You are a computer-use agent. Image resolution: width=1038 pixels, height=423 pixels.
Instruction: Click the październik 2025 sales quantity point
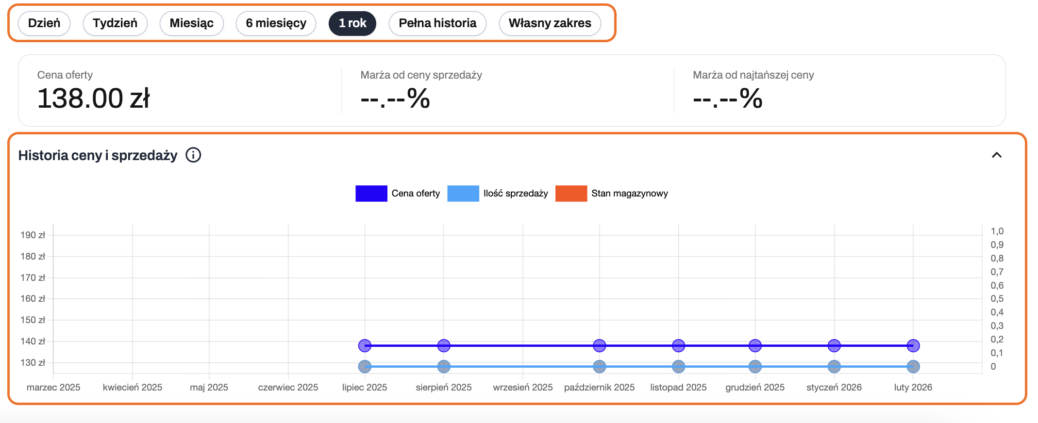pos(599,367)
